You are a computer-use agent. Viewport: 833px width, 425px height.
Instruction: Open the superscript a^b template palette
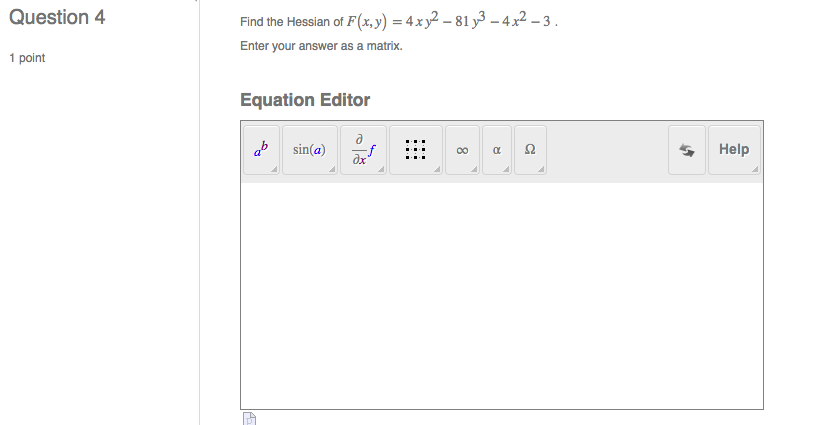coord(261,150)
